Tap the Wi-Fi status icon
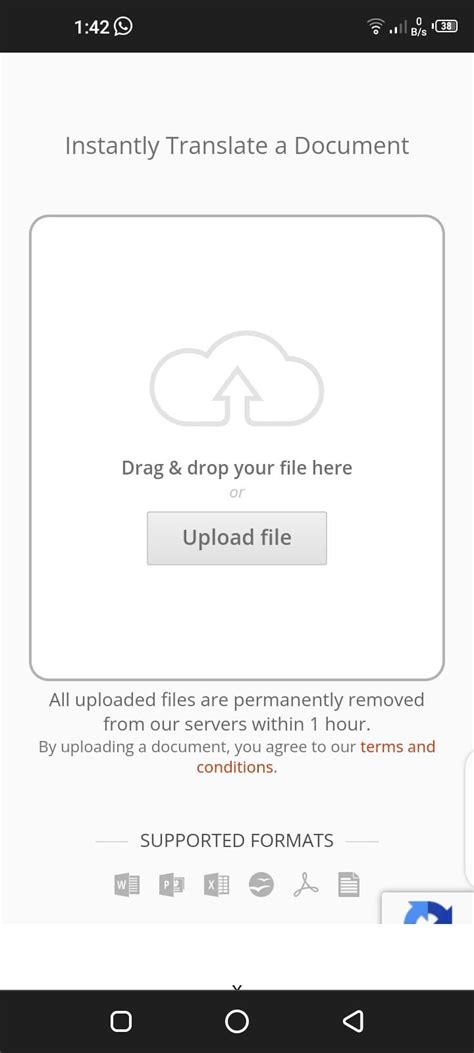Screen dimensions: 474x1053 (375, 26)
